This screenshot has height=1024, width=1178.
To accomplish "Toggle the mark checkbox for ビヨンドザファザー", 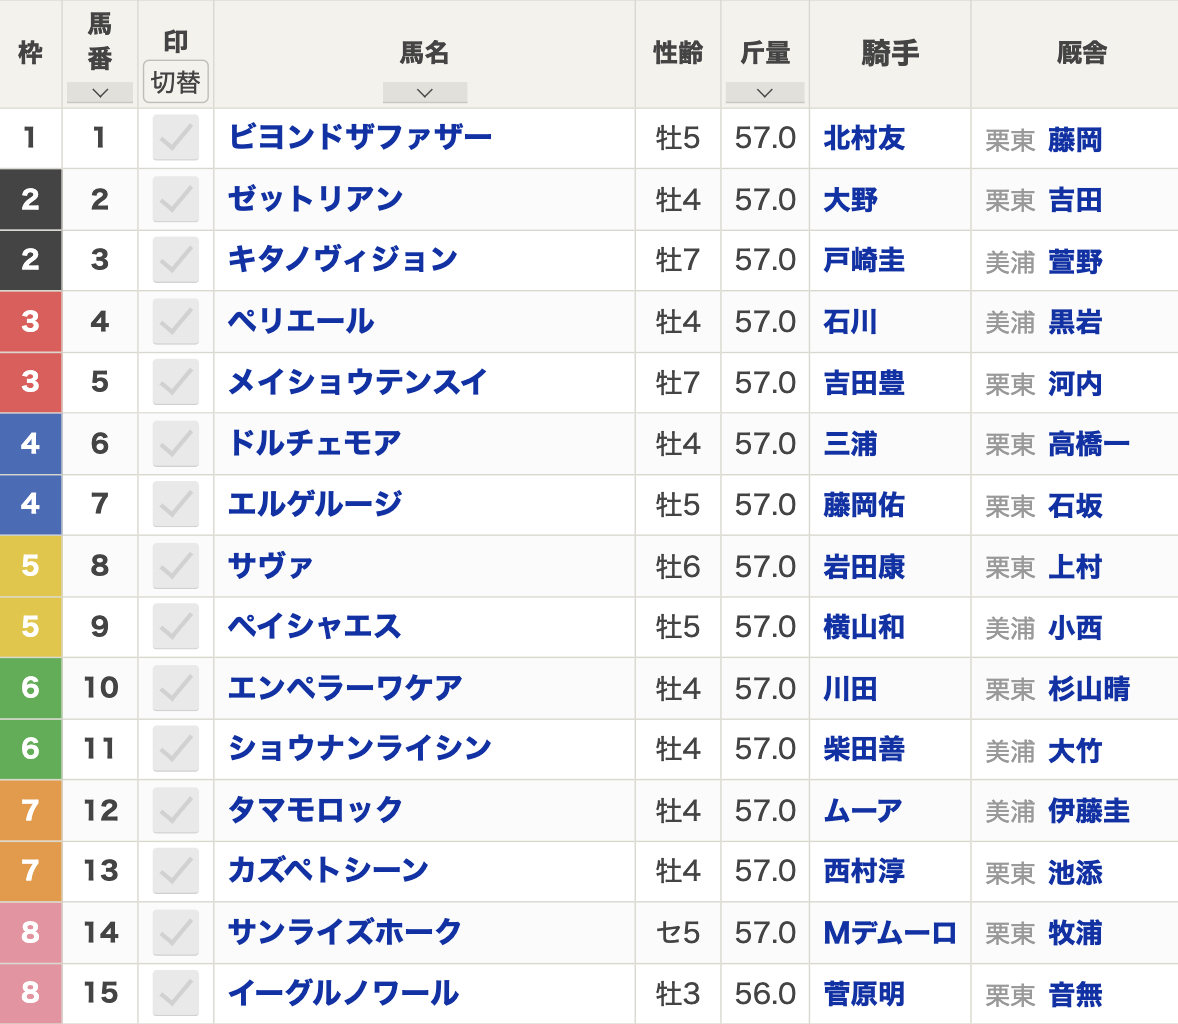I will tap(176, 137).
